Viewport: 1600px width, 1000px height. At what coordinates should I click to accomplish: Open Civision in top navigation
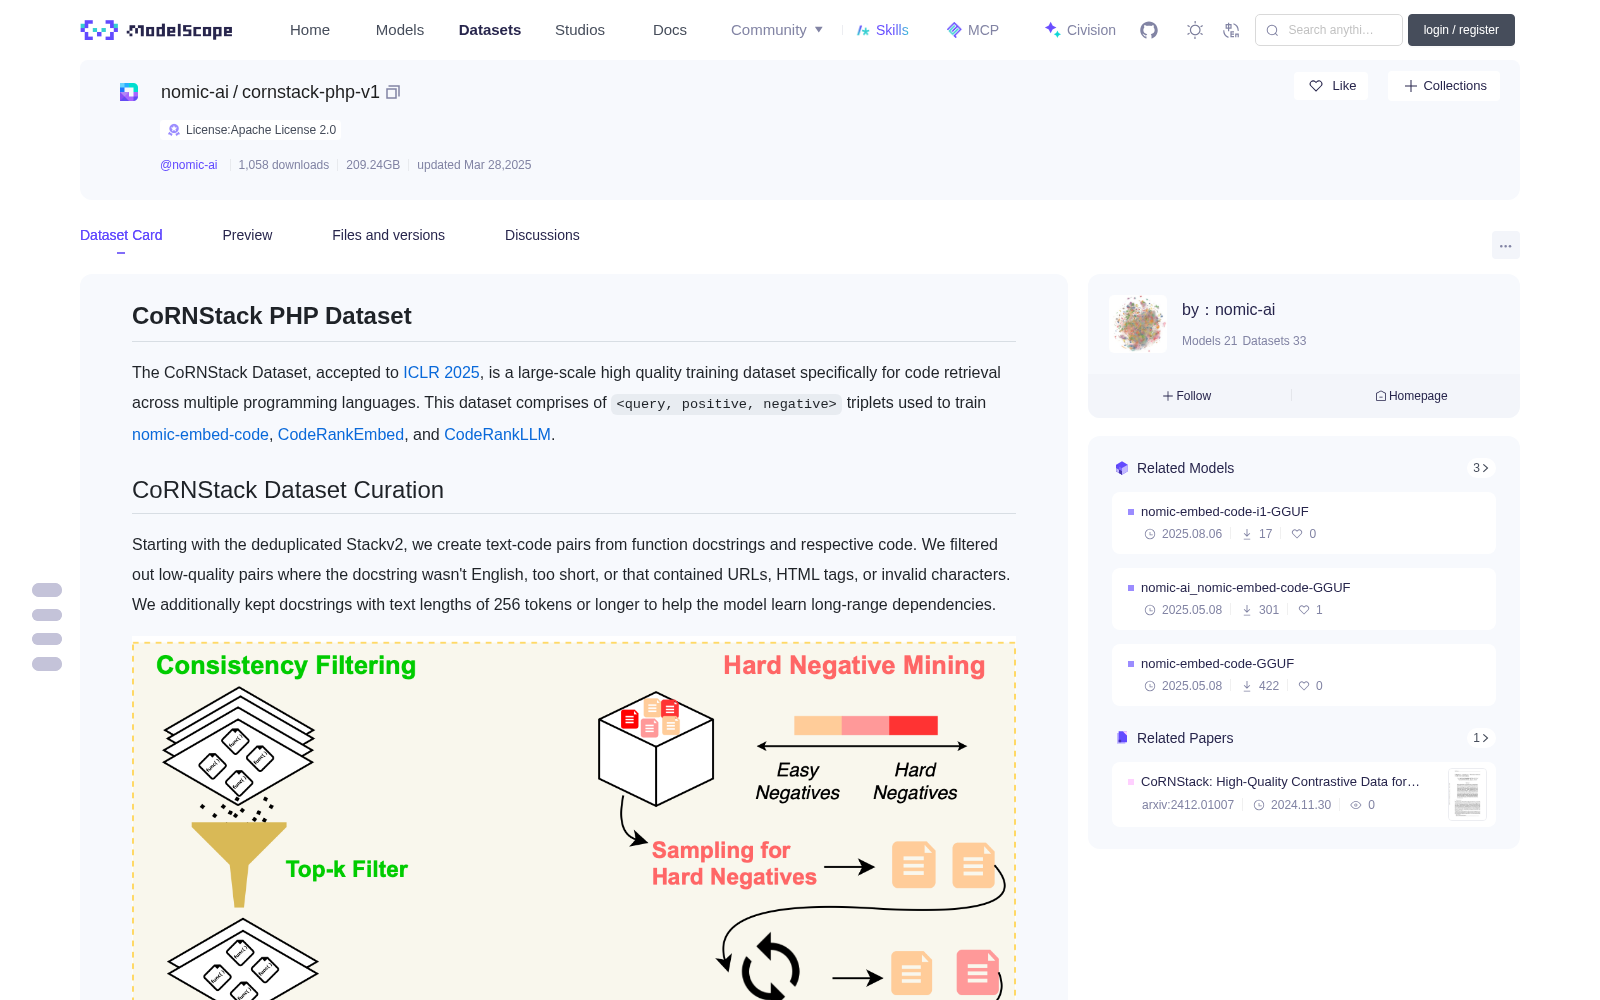click(x=1080, y=30)
